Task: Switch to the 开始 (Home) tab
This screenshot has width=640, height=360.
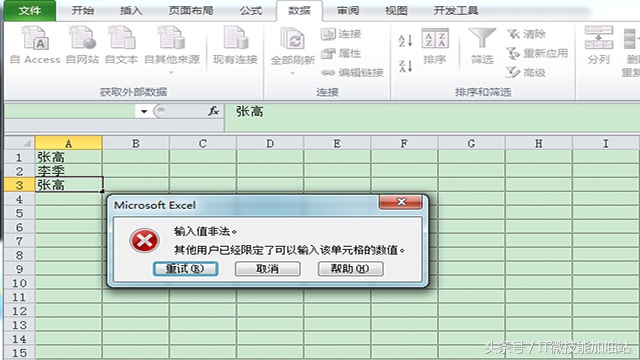Action: coord(83,11)
